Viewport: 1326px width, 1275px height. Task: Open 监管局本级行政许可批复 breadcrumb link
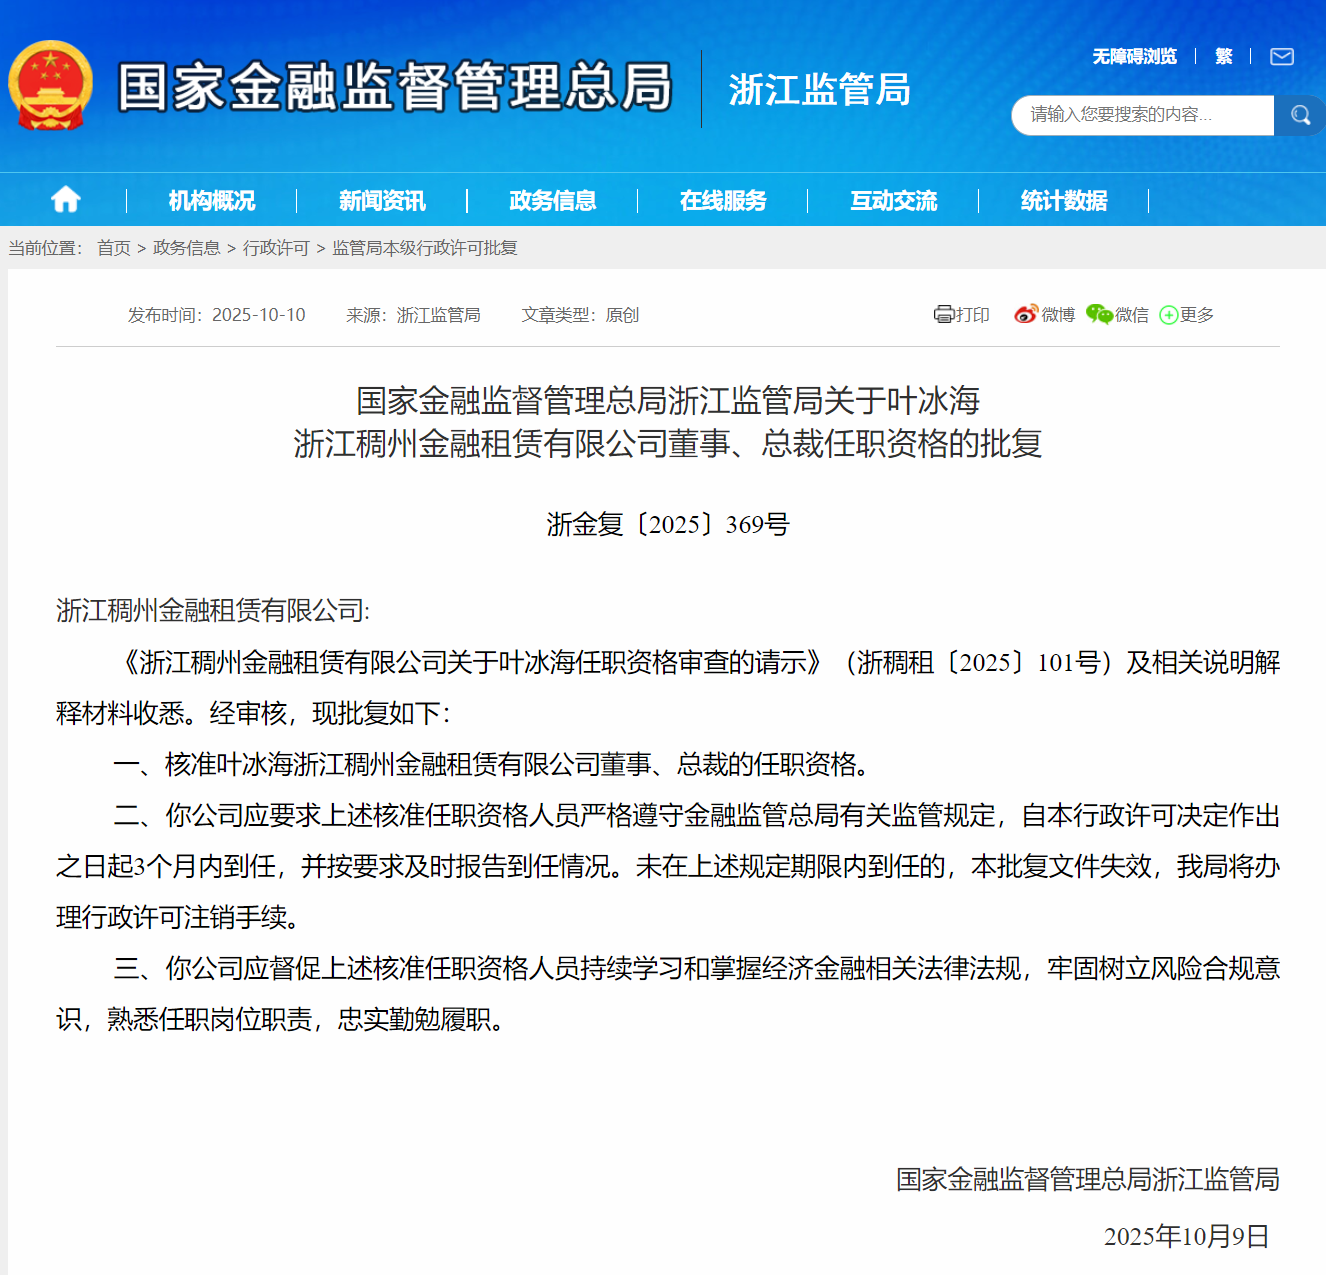click(425, 248)
